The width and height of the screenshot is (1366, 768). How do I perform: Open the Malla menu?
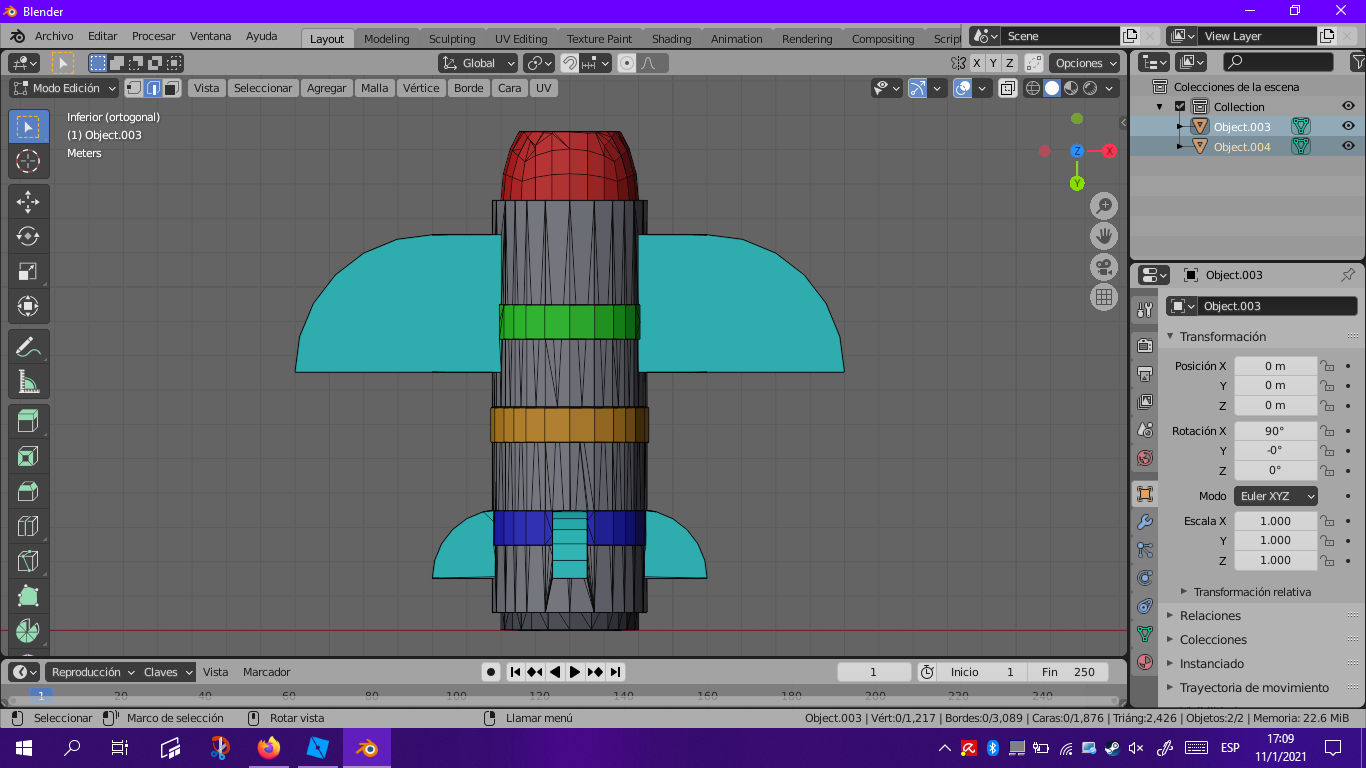[x=374, y=88]
